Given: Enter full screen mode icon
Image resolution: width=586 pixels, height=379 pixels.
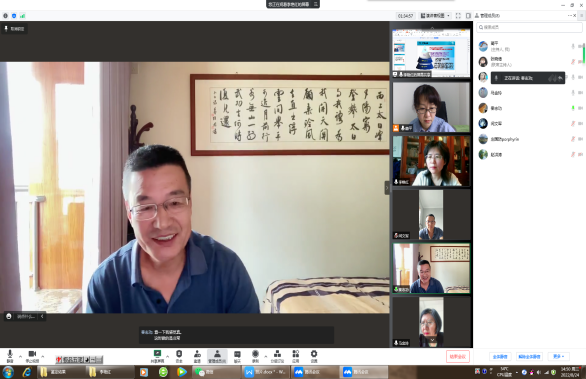Looking at the screenshot, I should click(458, 16).
